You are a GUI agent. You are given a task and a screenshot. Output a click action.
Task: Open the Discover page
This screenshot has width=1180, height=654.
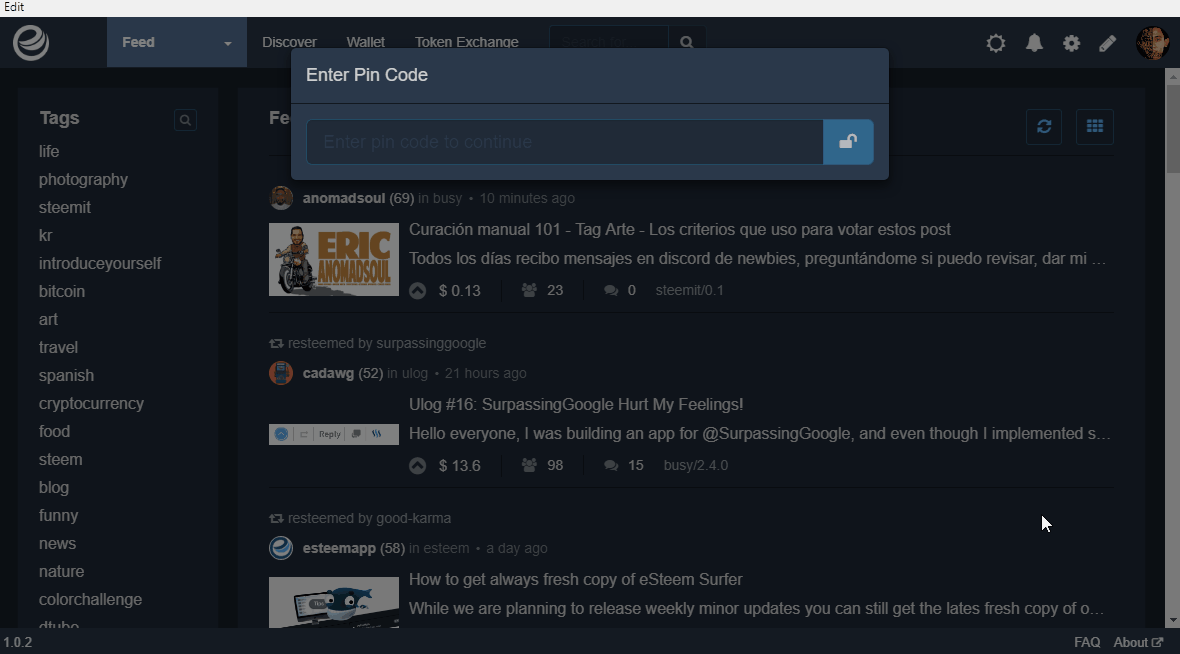(x=289, y=42)
